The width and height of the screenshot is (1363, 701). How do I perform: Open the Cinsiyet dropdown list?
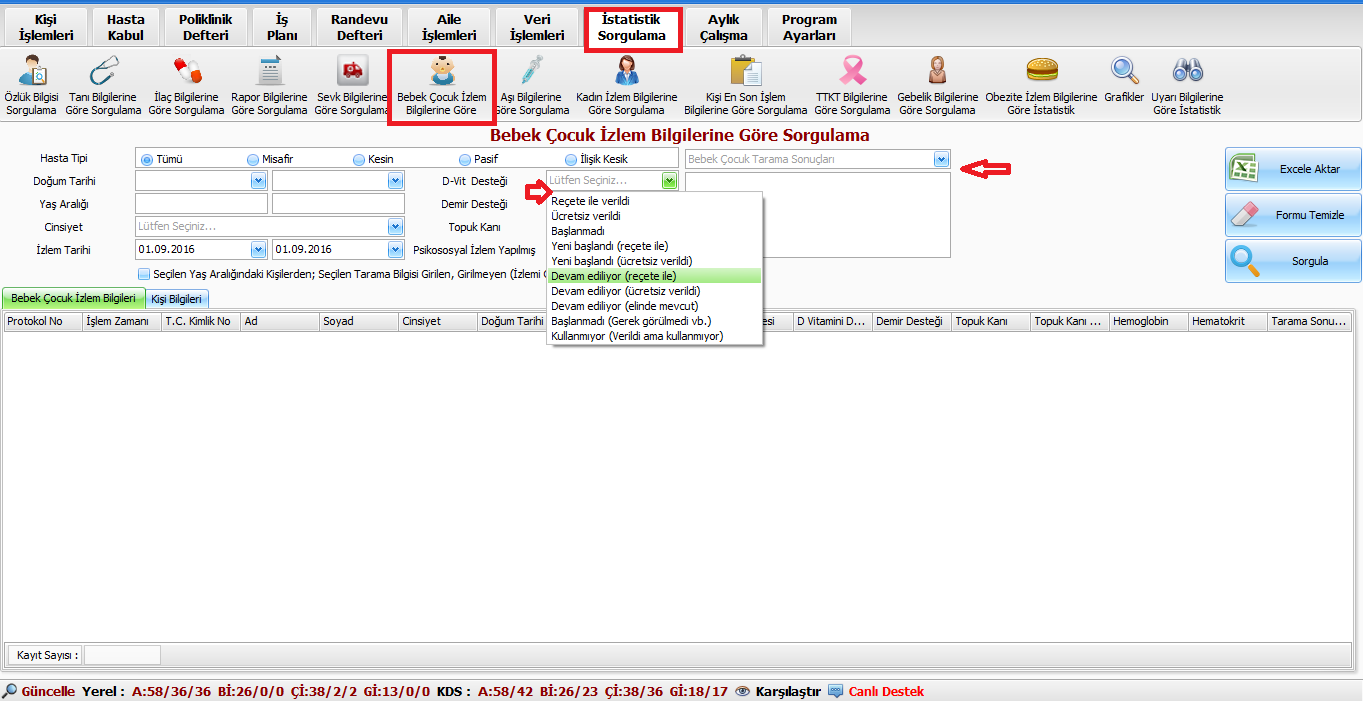pos(396,227)
